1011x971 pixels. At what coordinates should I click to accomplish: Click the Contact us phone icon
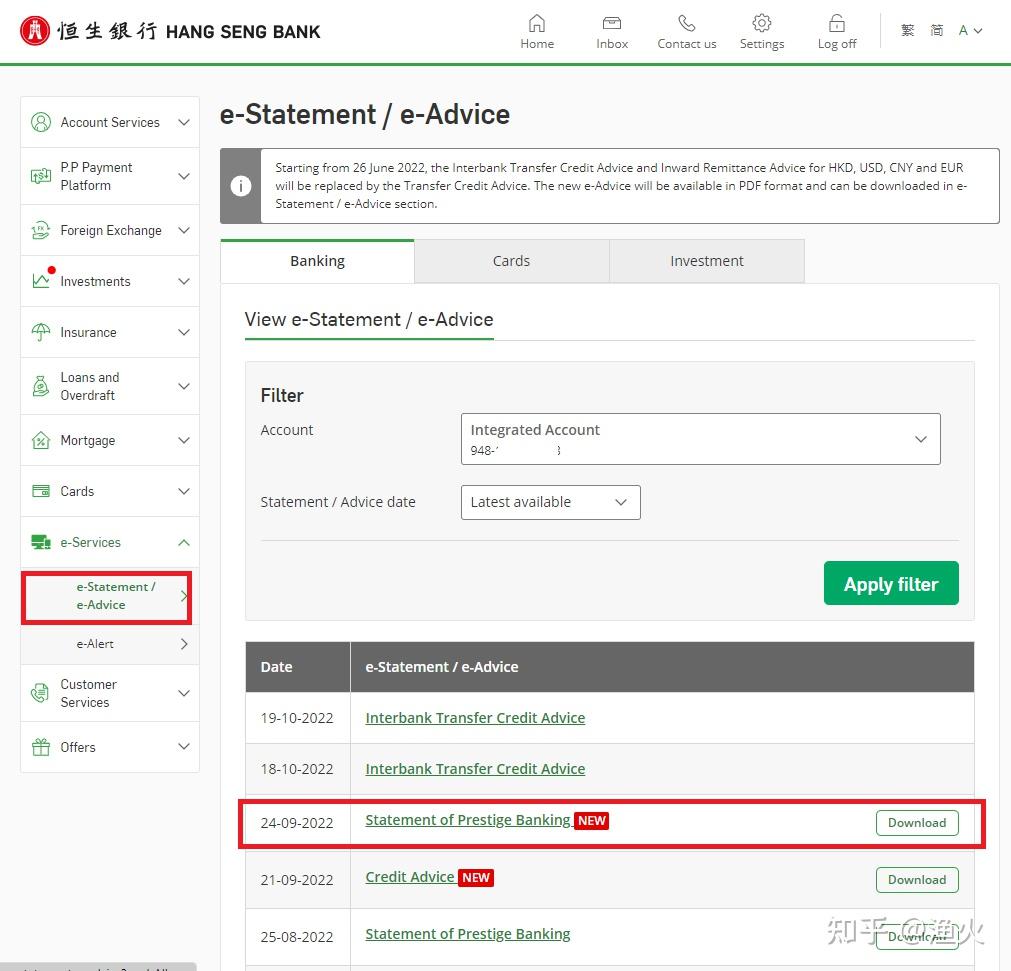[x=686, y=24]
